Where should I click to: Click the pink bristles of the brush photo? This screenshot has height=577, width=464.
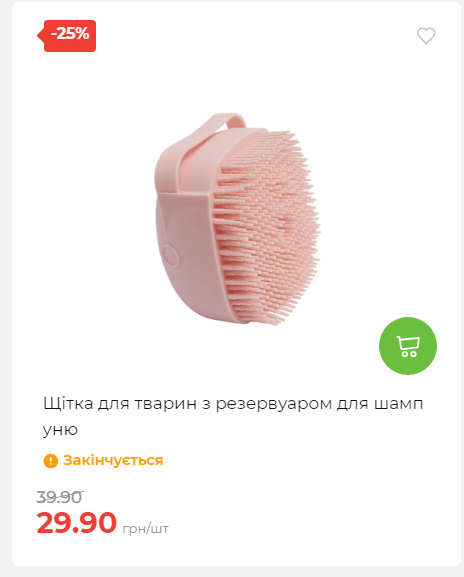pyautogui.click(x=266, y=226)
